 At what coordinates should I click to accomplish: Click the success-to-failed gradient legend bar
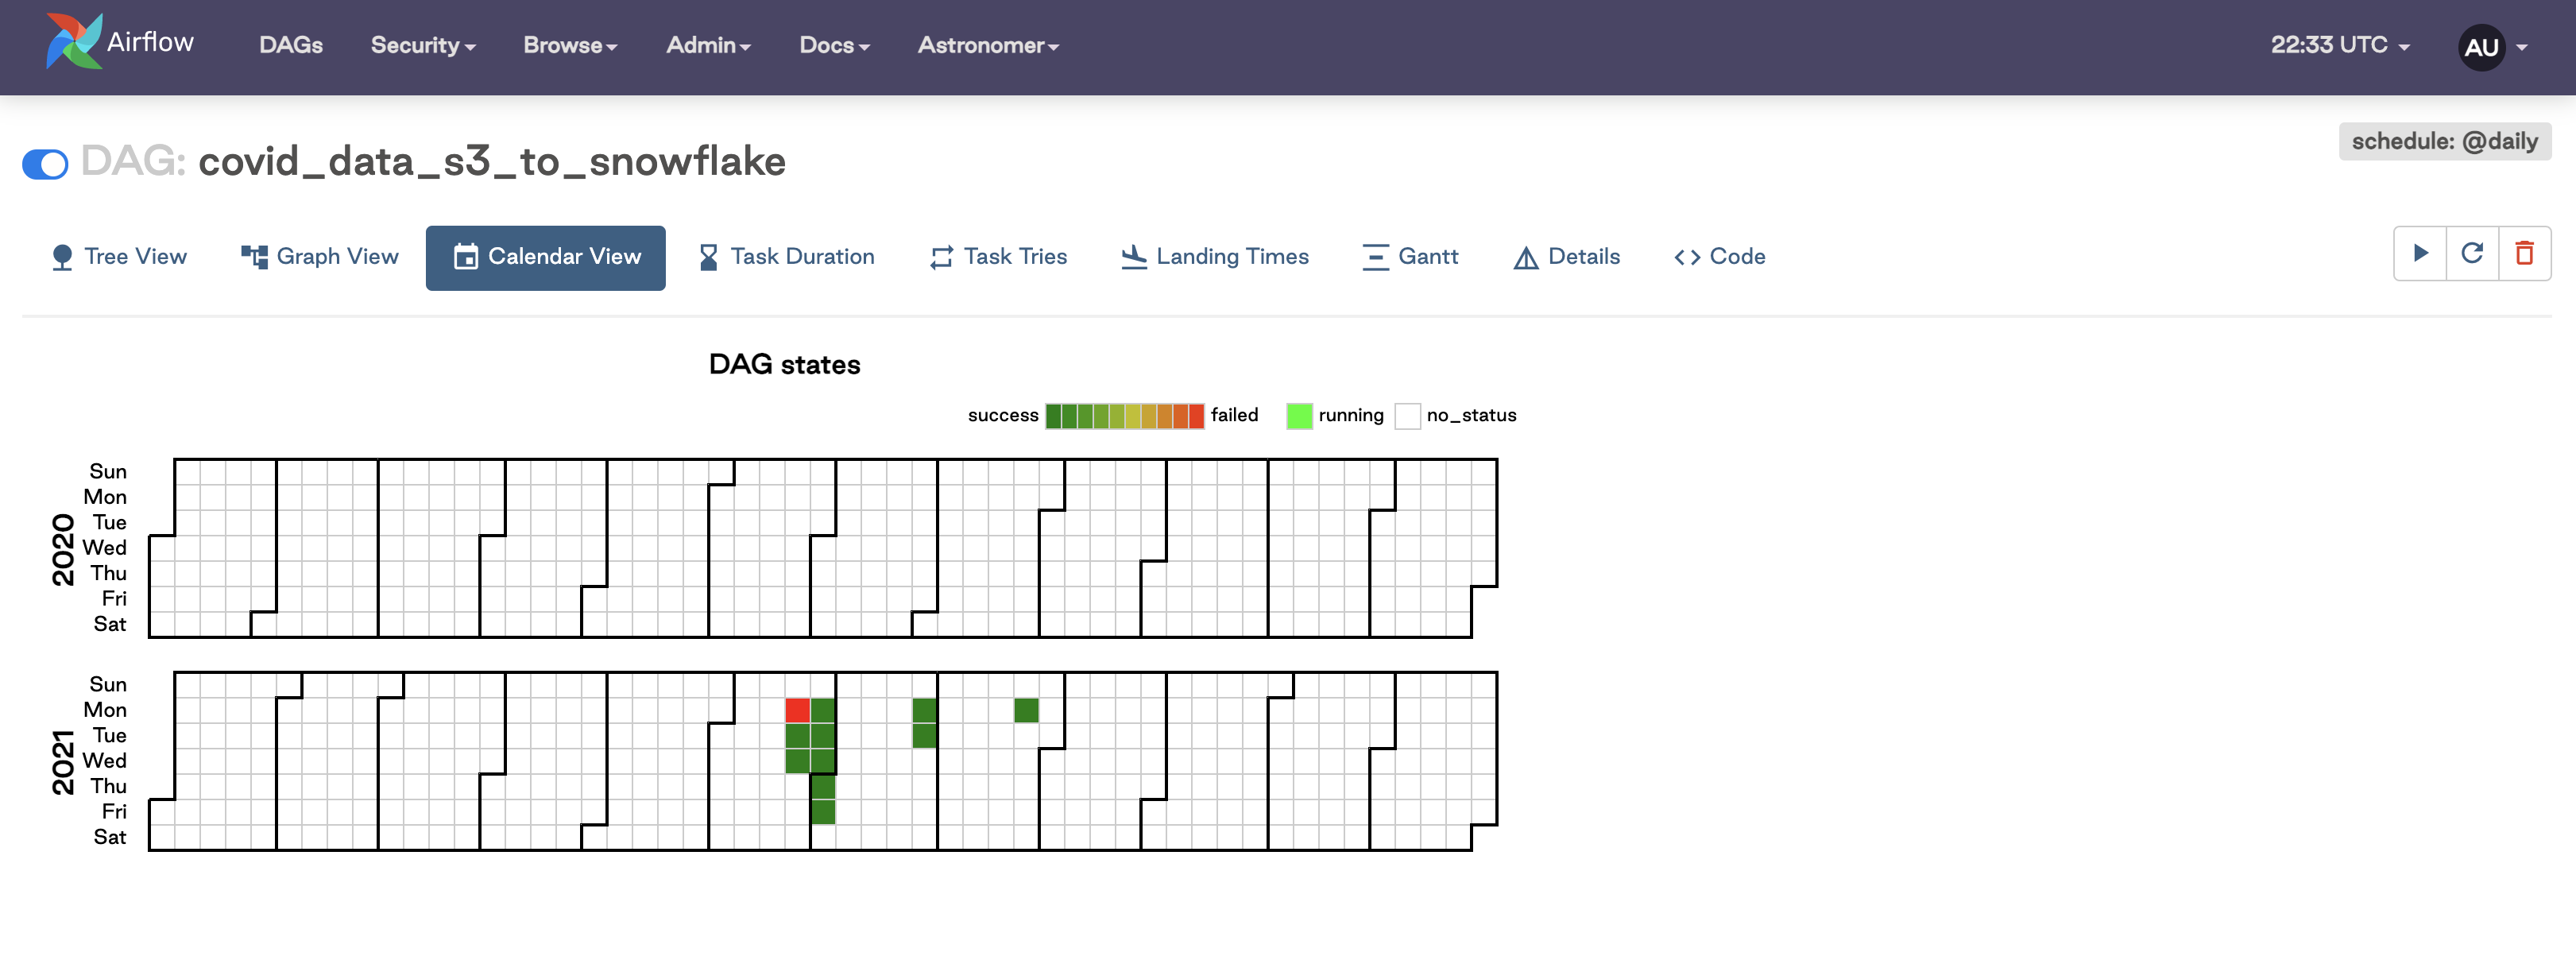click(x=1124, y=416)
